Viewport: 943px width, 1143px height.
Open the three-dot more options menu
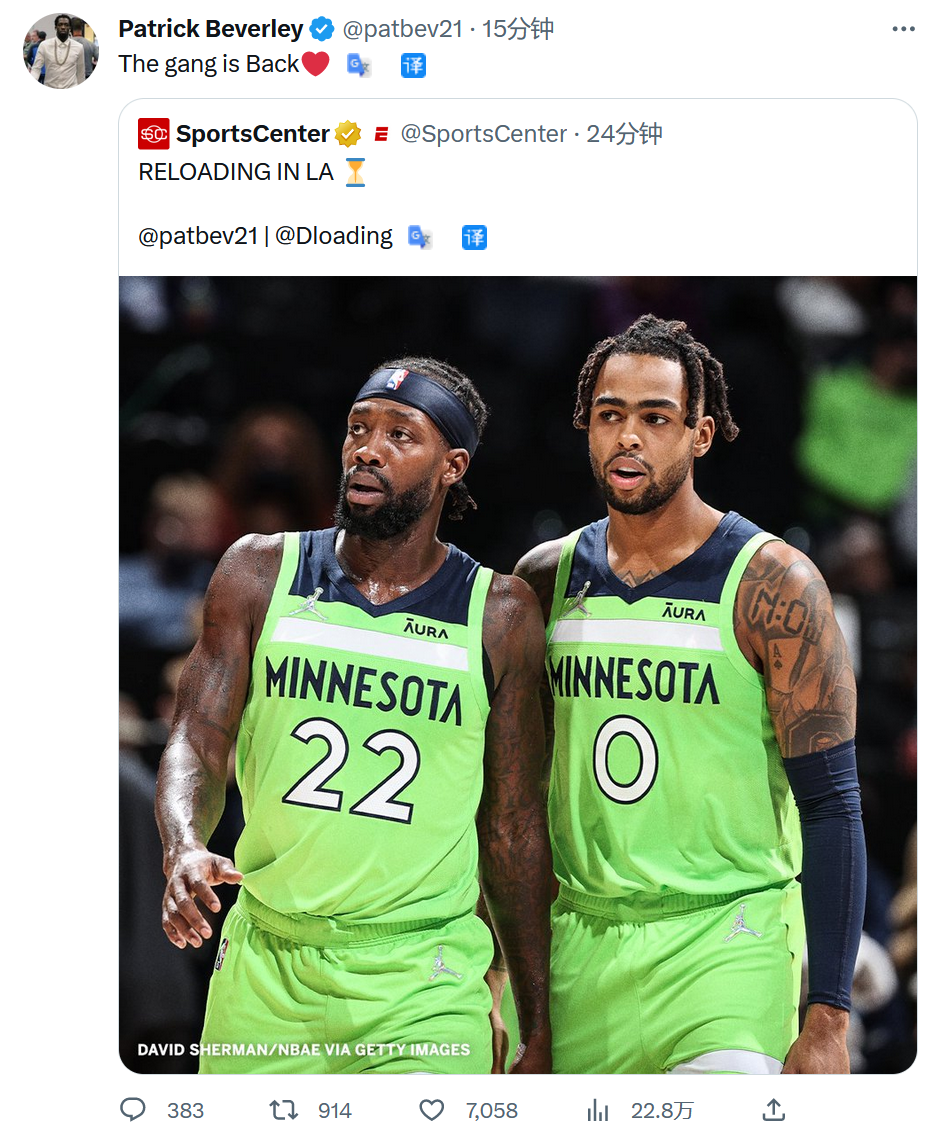click(x=903, y=29)
